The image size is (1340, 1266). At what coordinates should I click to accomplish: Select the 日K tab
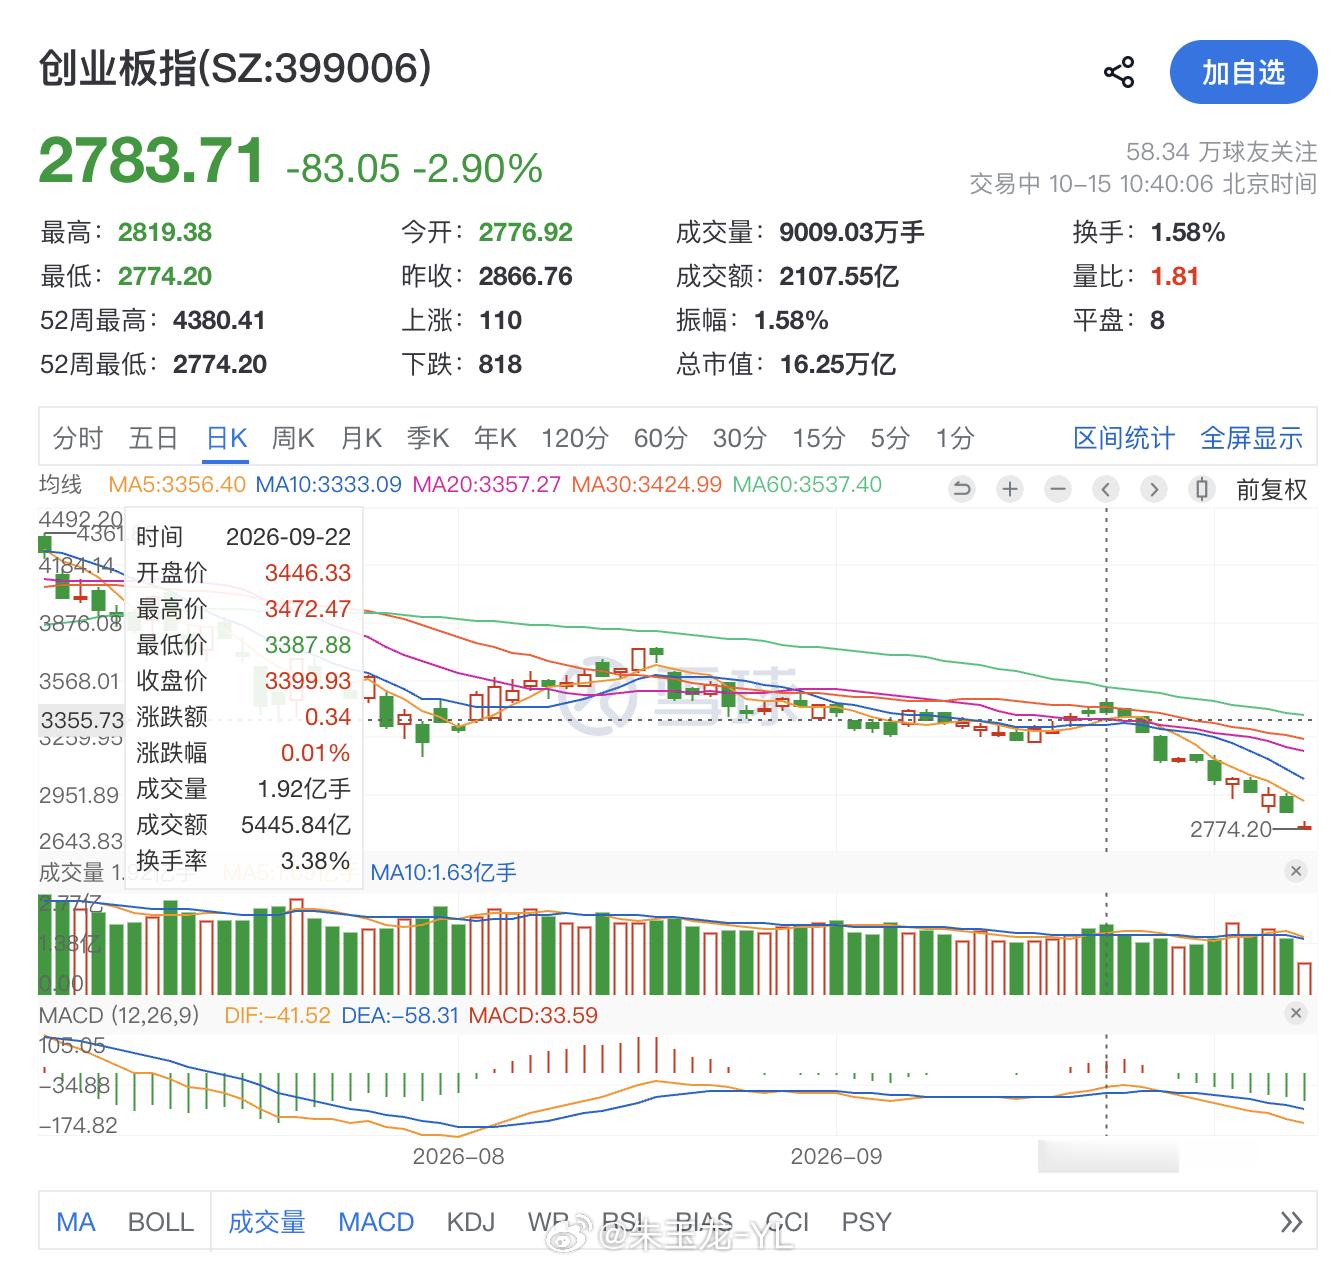pos(227,438)
